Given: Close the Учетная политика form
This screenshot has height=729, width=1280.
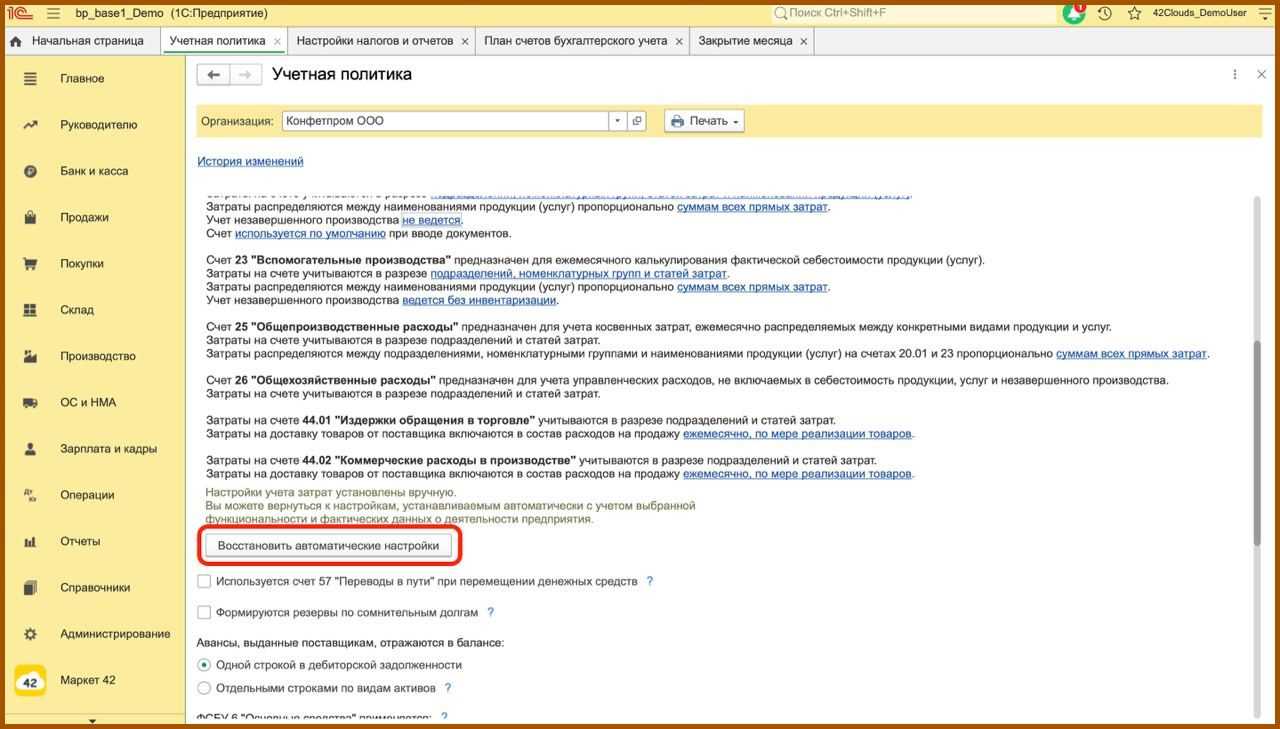Looking at the screenshot, I should [x=1261, y=74].
